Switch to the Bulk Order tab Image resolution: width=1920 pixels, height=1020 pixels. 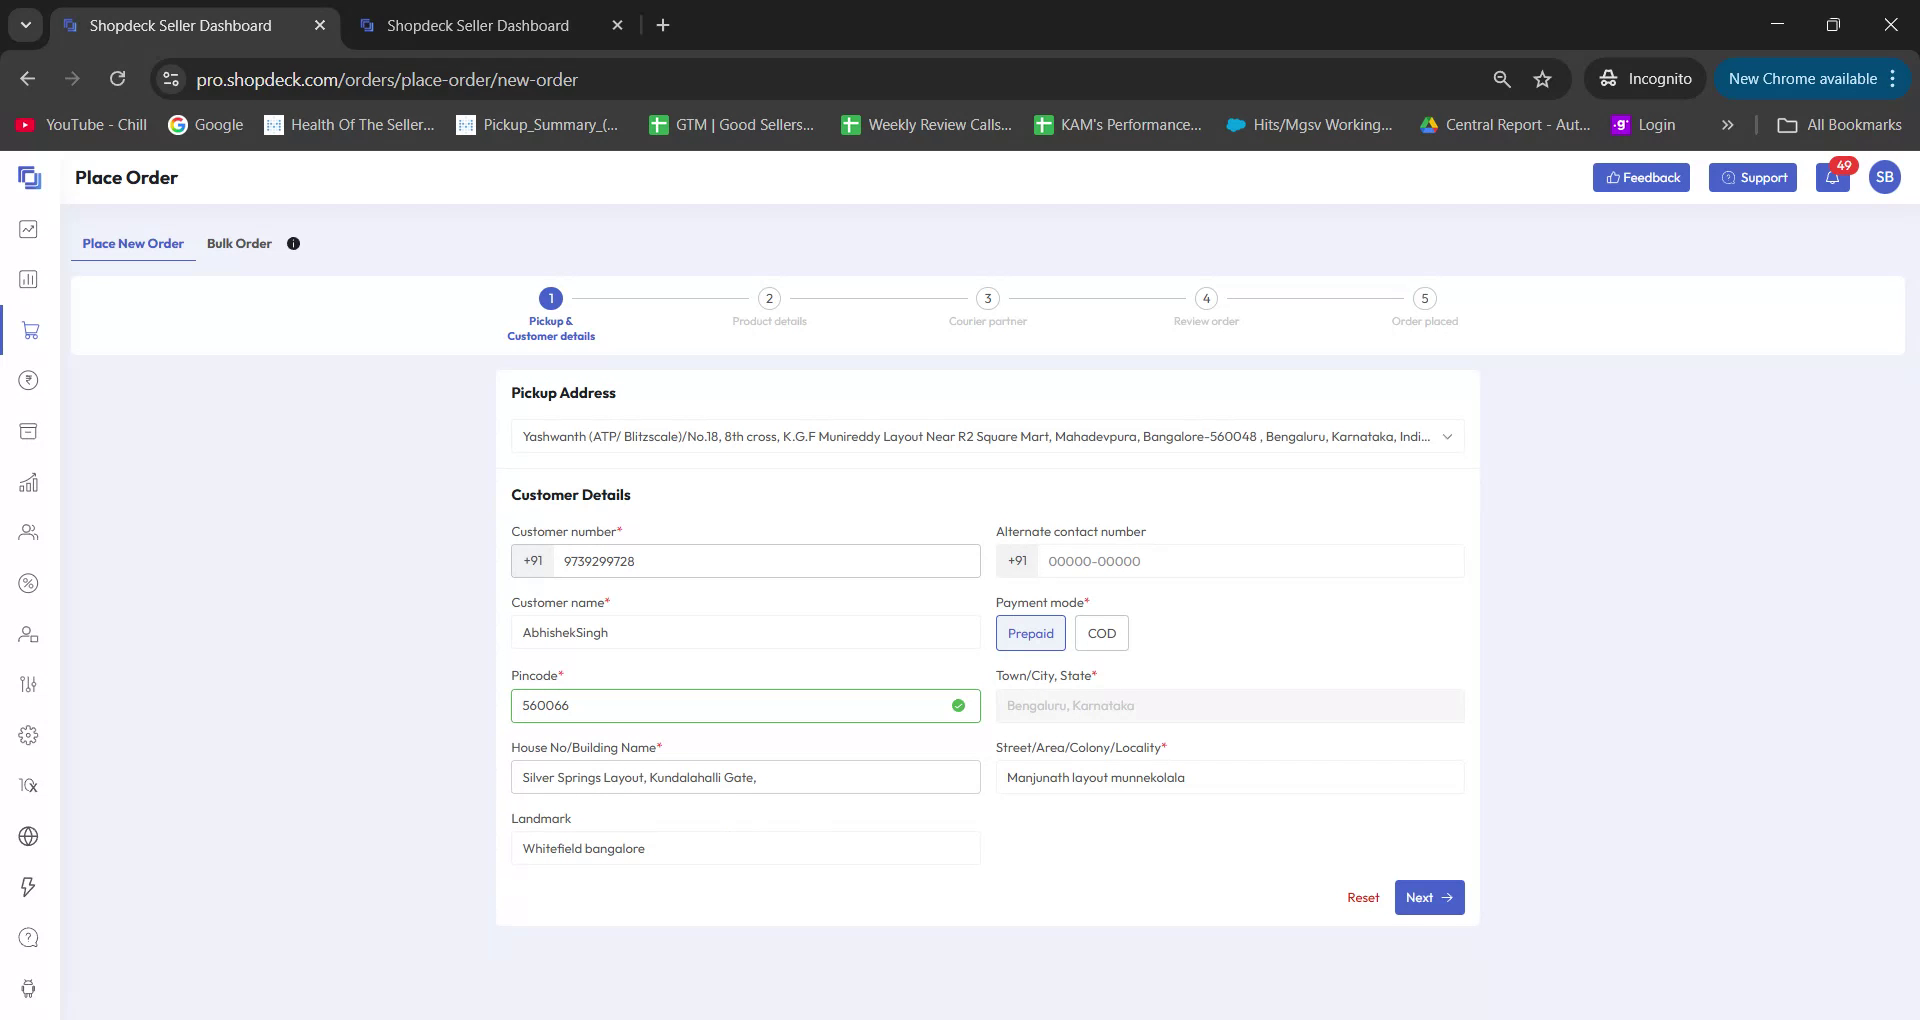[x=239, y=243]
